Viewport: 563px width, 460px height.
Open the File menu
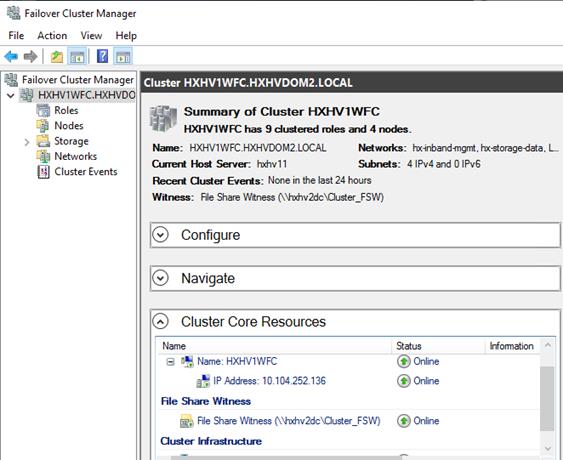click(x=16, y=36)
